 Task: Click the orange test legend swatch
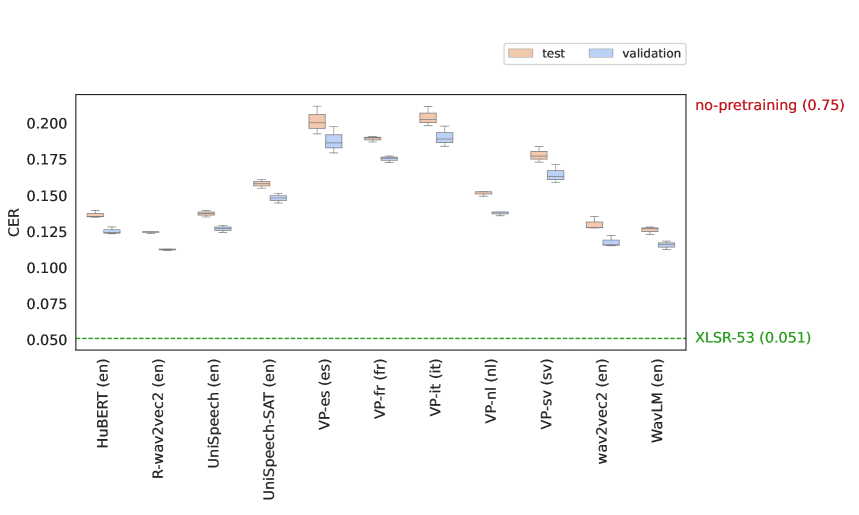coord(520,53)
